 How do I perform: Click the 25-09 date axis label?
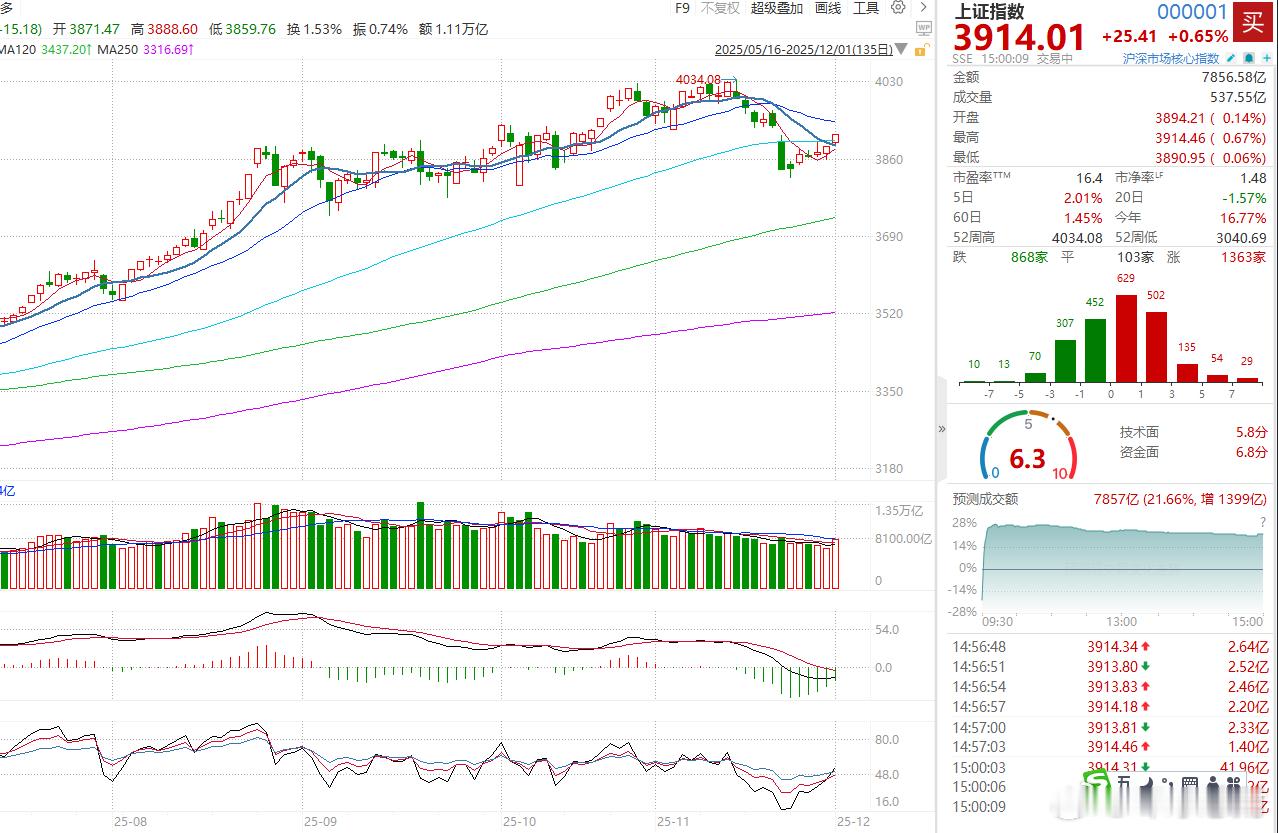click(x=320, y=821)
